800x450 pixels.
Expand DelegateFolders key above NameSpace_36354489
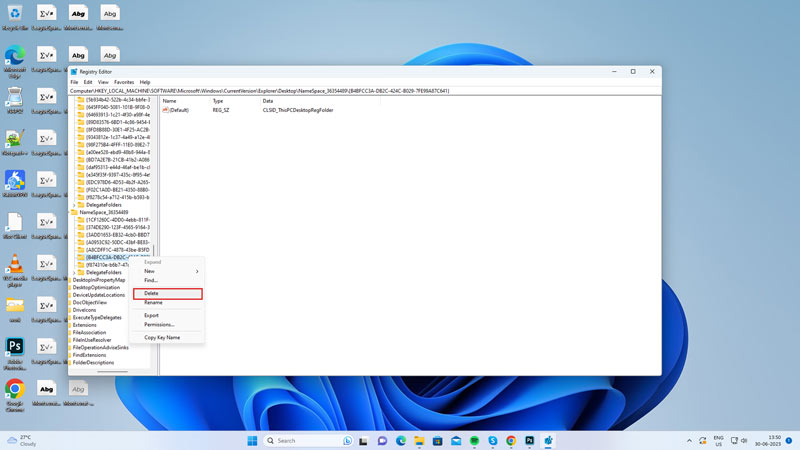click(74, 205)
